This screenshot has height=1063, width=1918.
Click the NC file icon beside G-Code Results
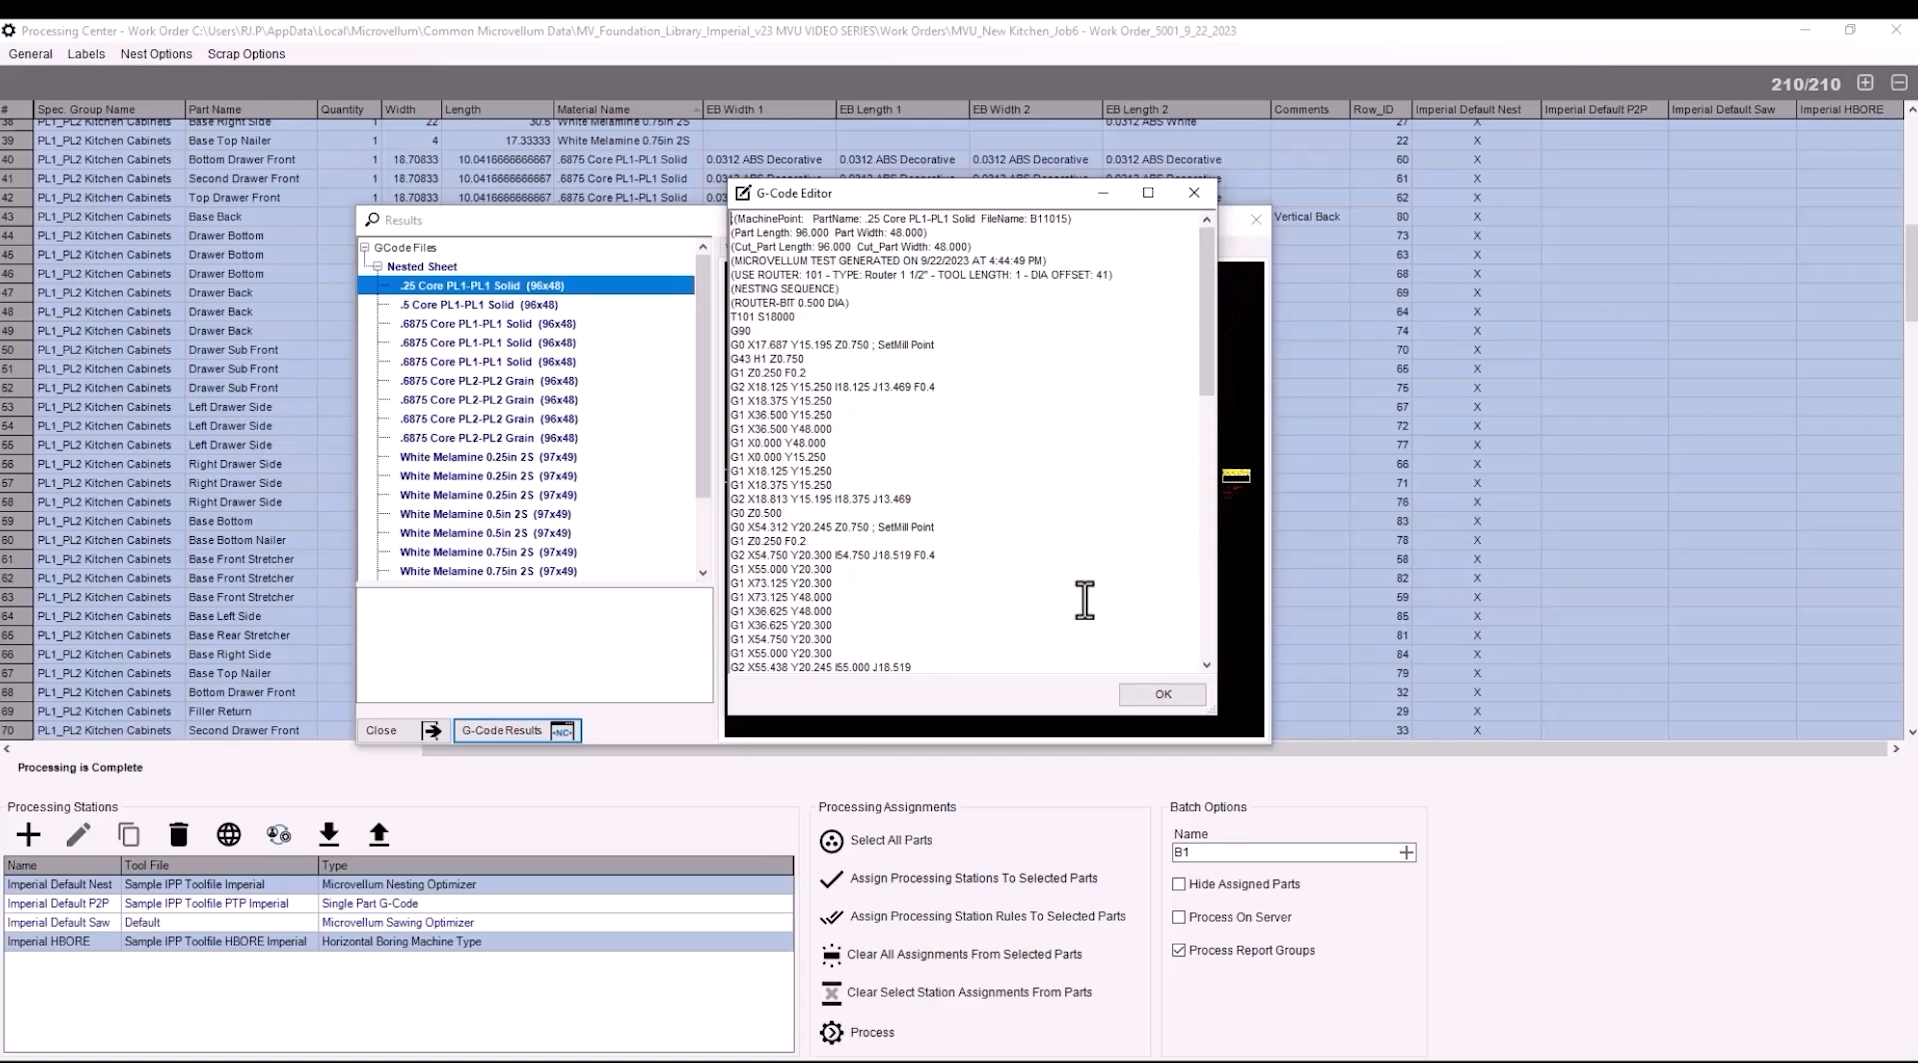coord(563,731)
